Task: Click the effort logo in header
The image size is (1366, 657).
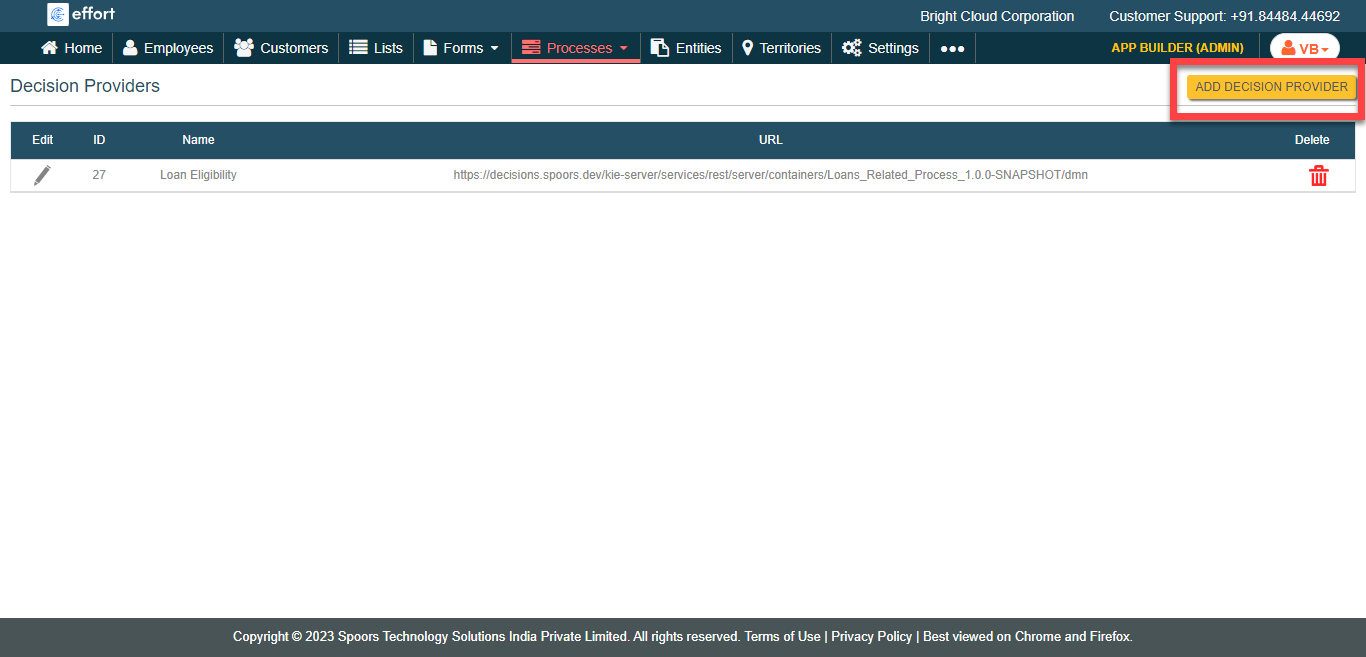Action: click(x=82, y=14)
